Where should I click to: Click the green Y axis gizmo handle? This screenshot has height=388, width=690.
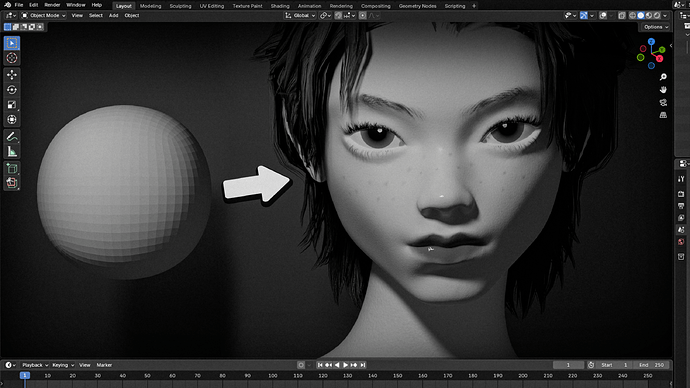click(x=662, y=50)
